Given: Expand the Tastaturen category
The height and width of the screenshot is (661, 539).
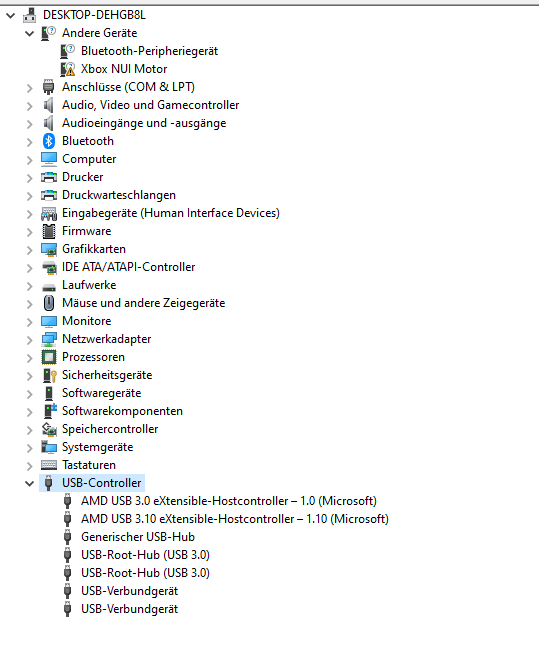Looking at the screenshot, I should click(29, 466).
